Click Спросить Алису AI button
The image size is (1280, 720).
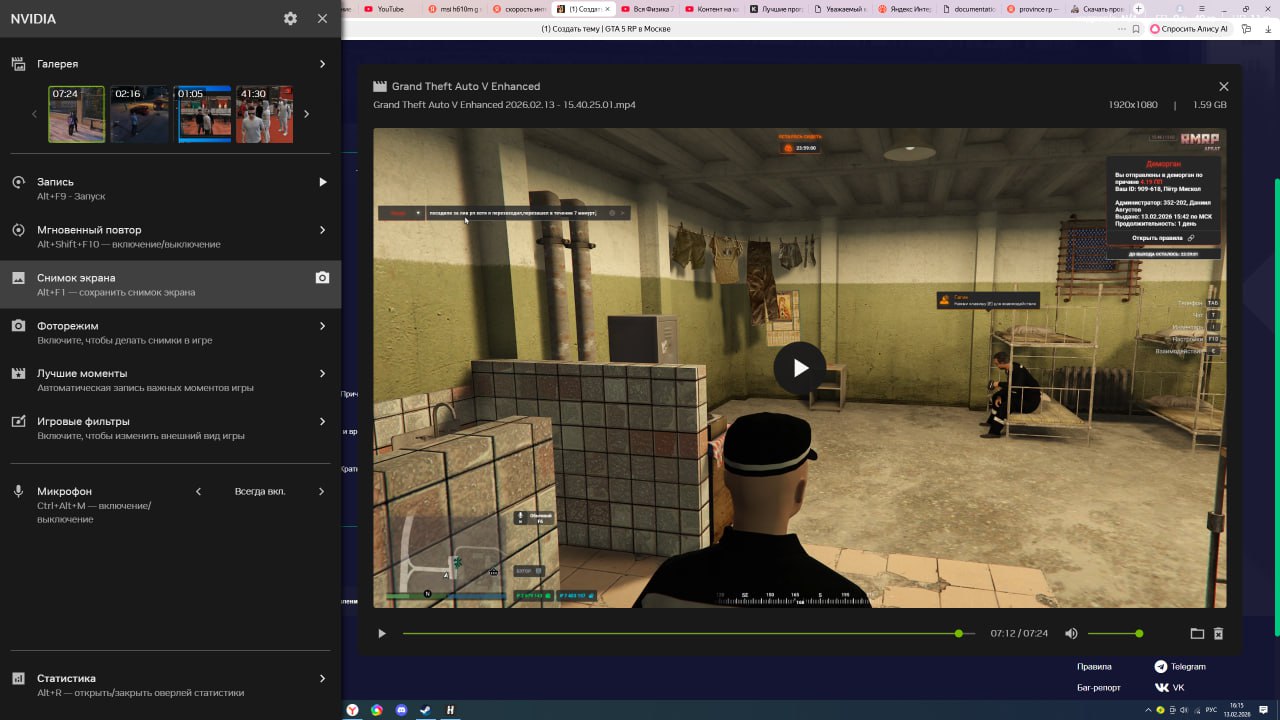1189,29
